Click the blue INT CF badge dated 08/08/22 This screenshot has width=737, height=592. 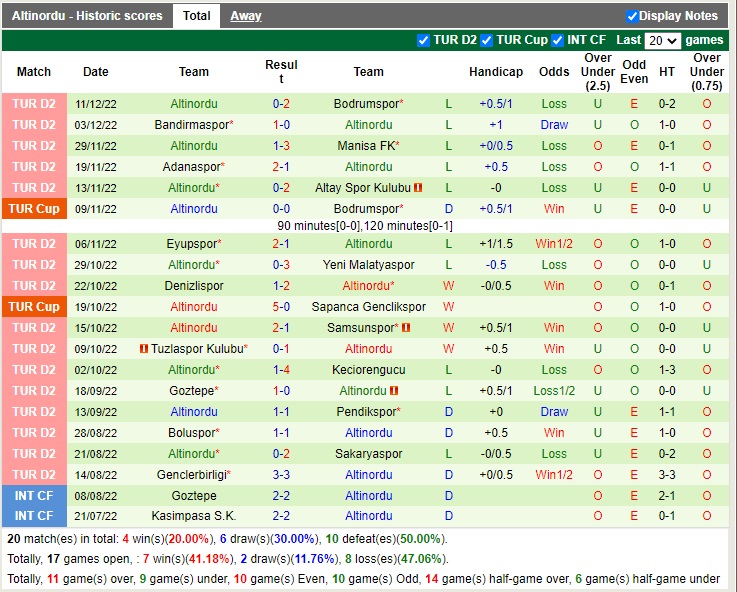click(34, 496)
